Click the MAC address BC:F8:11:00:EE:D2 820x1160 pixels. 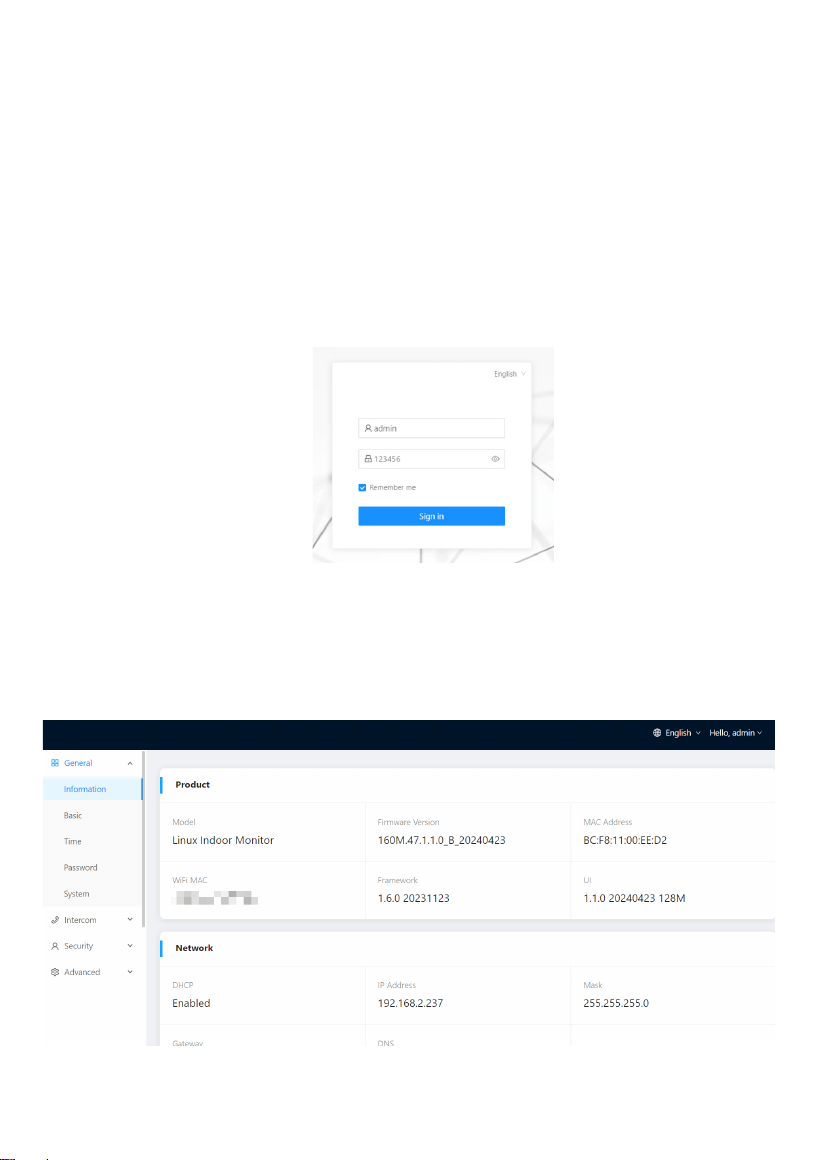pos(625,840)
